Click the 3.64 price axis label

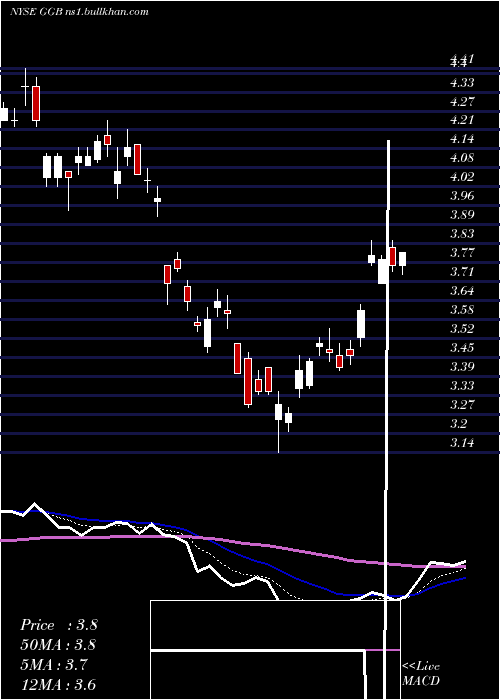462,291
